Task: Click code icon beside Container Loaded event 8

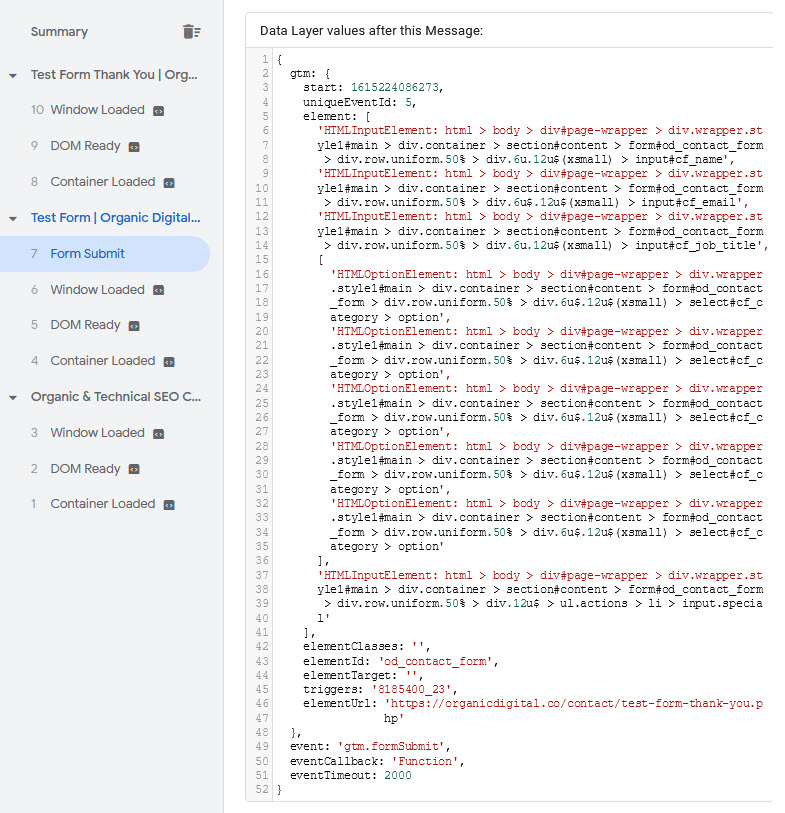Action: tap(169, 182)
